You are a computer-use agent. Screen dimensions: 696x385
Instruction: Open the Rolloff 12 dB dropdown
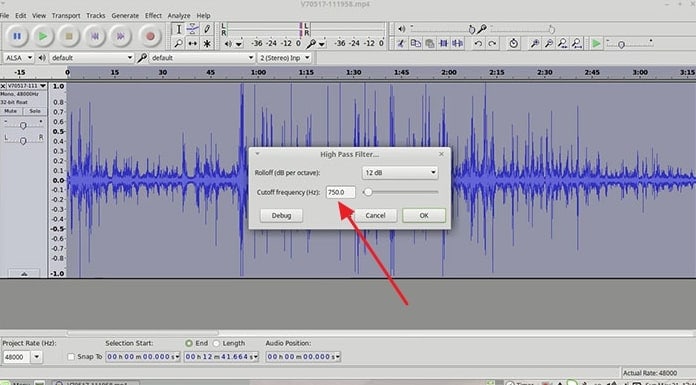pyautogui.click(x=399, y=173)
